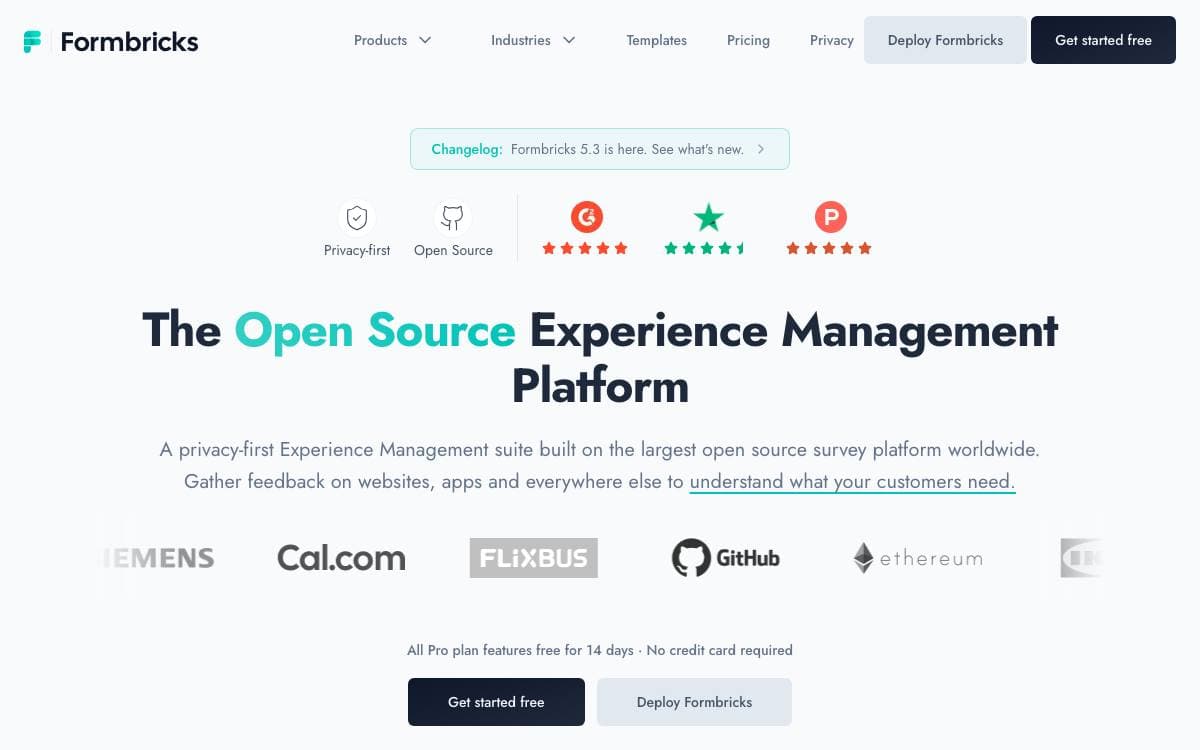Viewport: 1200px width, 750px height.
Task: Click the ethereum customer logo
Action: (918, 558)
